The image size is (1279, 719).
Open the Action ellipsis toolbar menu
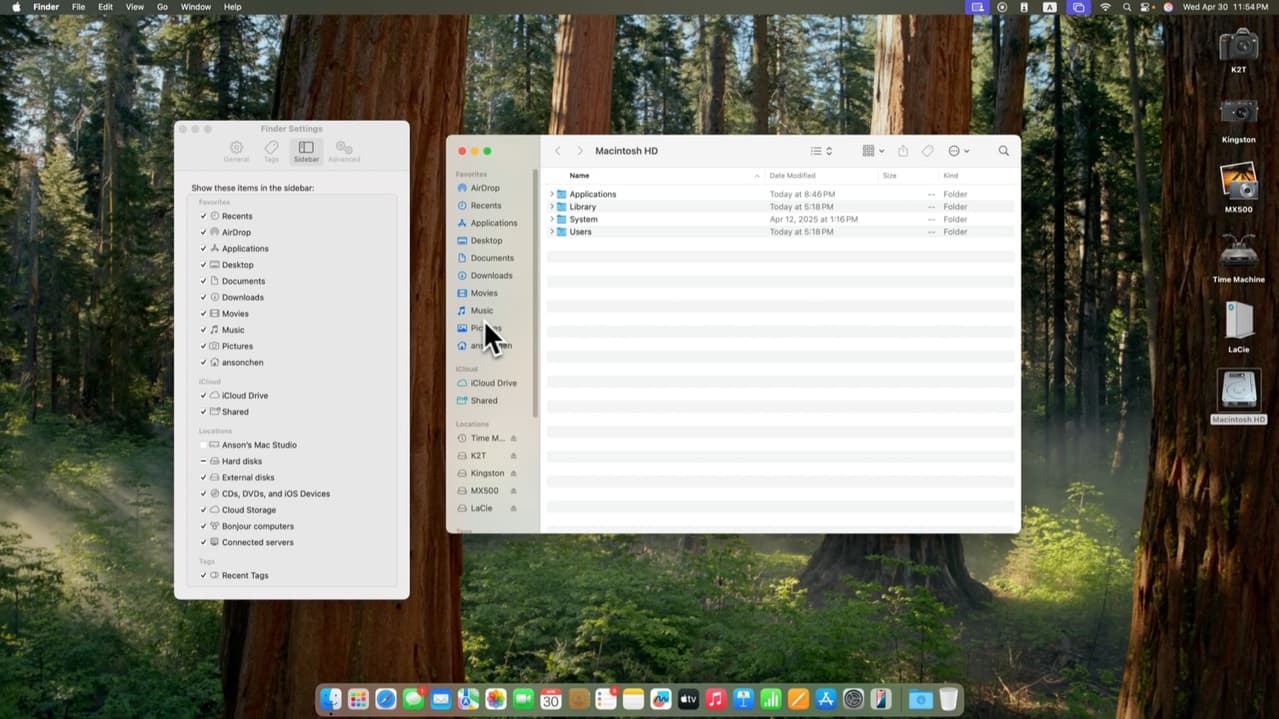(958, 151)
